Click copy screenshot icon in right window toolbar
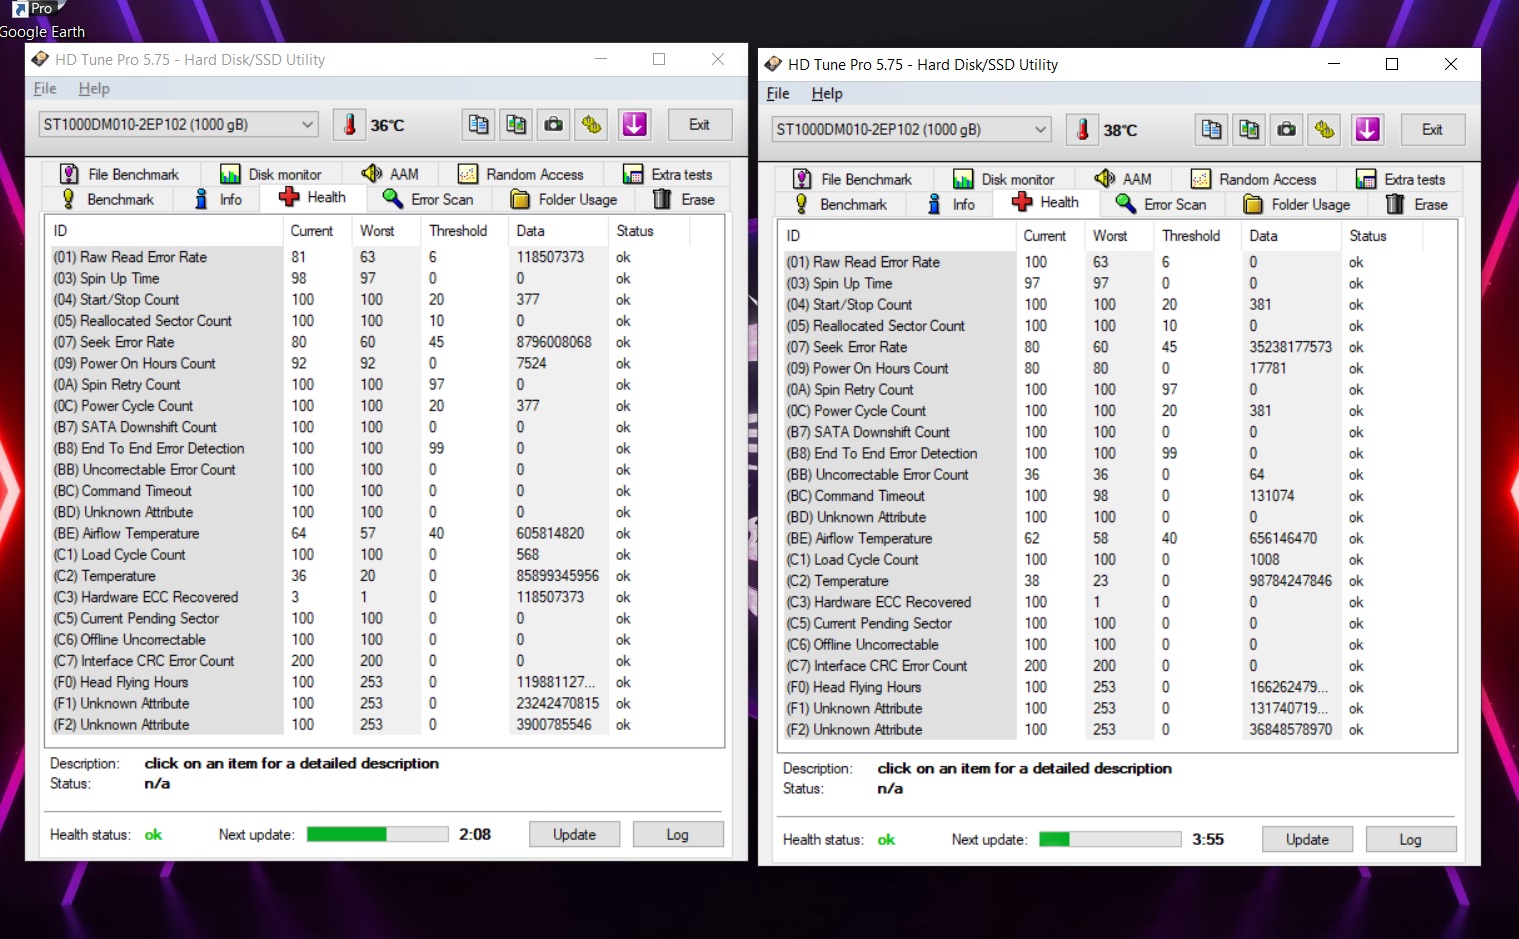Viewport: 1519px width, 939px height. coord(1249,130)
